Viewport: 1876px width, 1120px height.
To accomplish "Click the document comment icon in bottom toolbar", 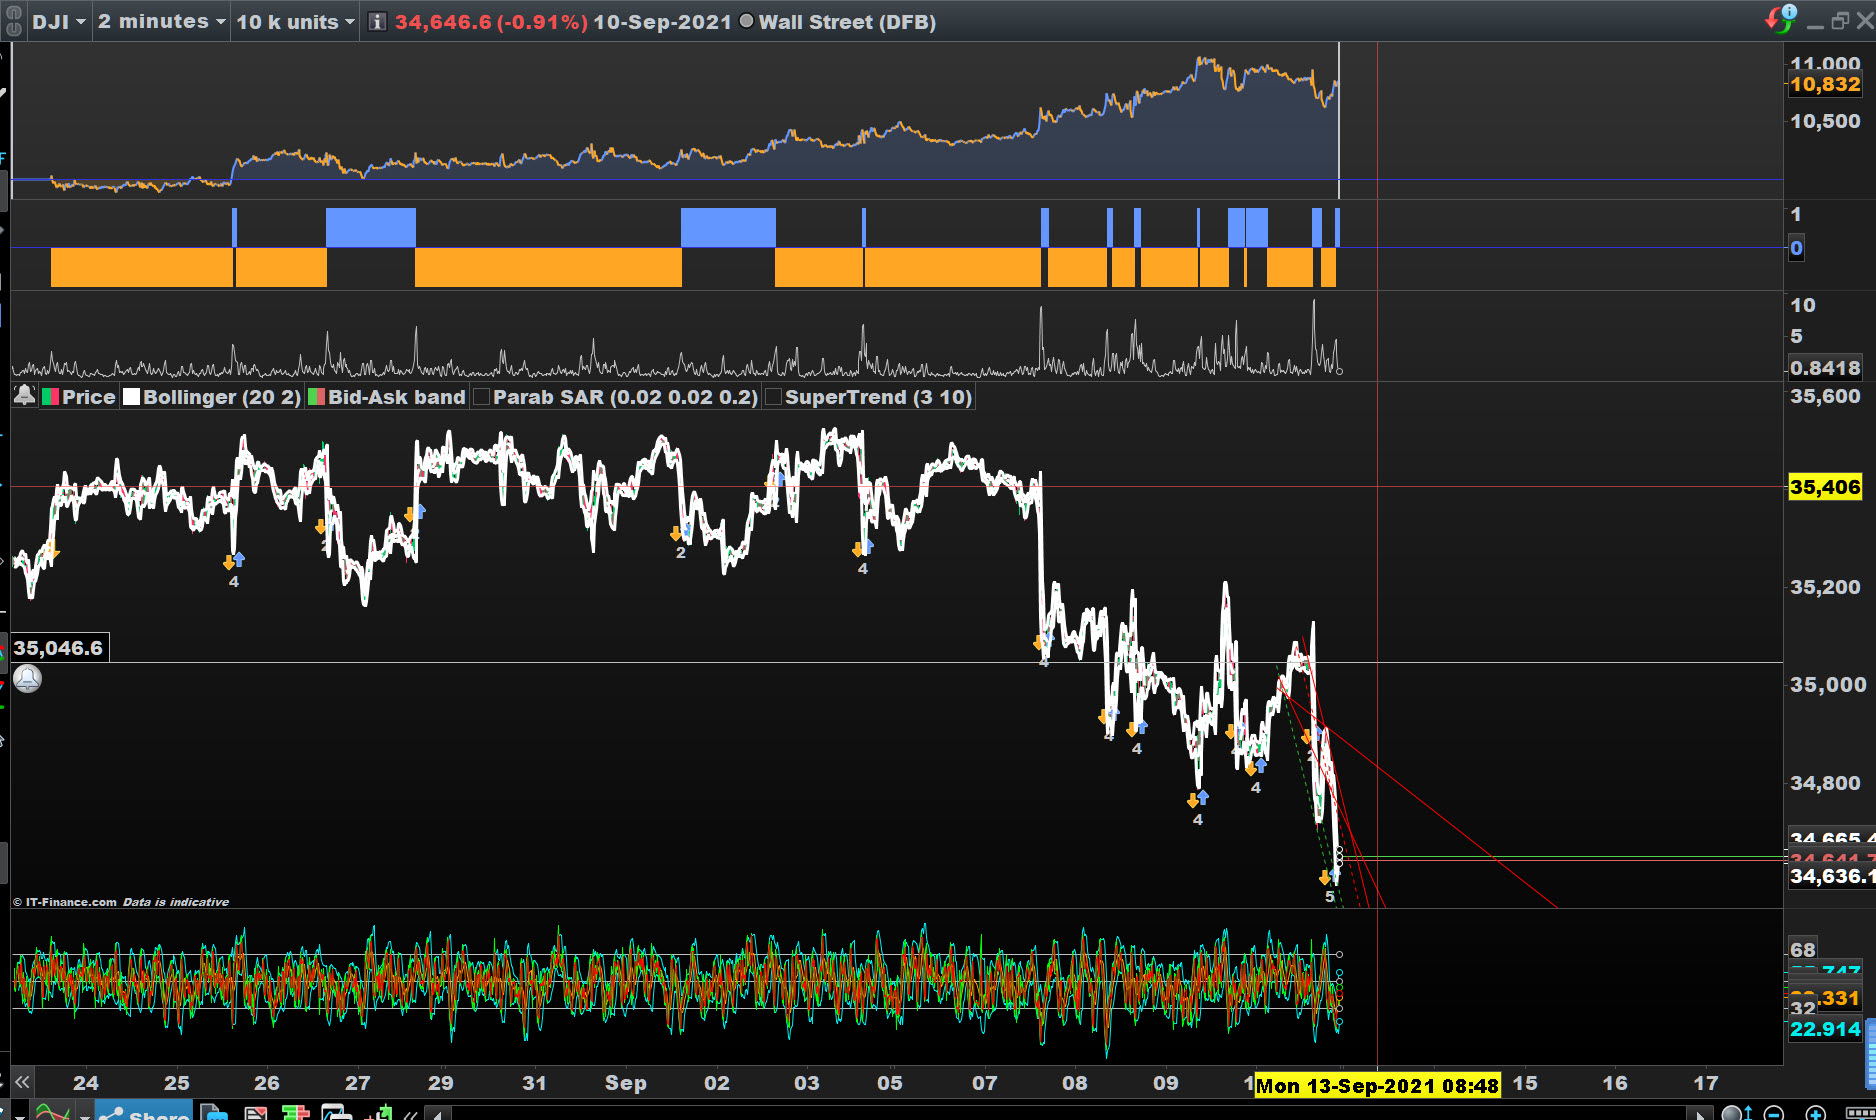I will (x=214, y=1112).
